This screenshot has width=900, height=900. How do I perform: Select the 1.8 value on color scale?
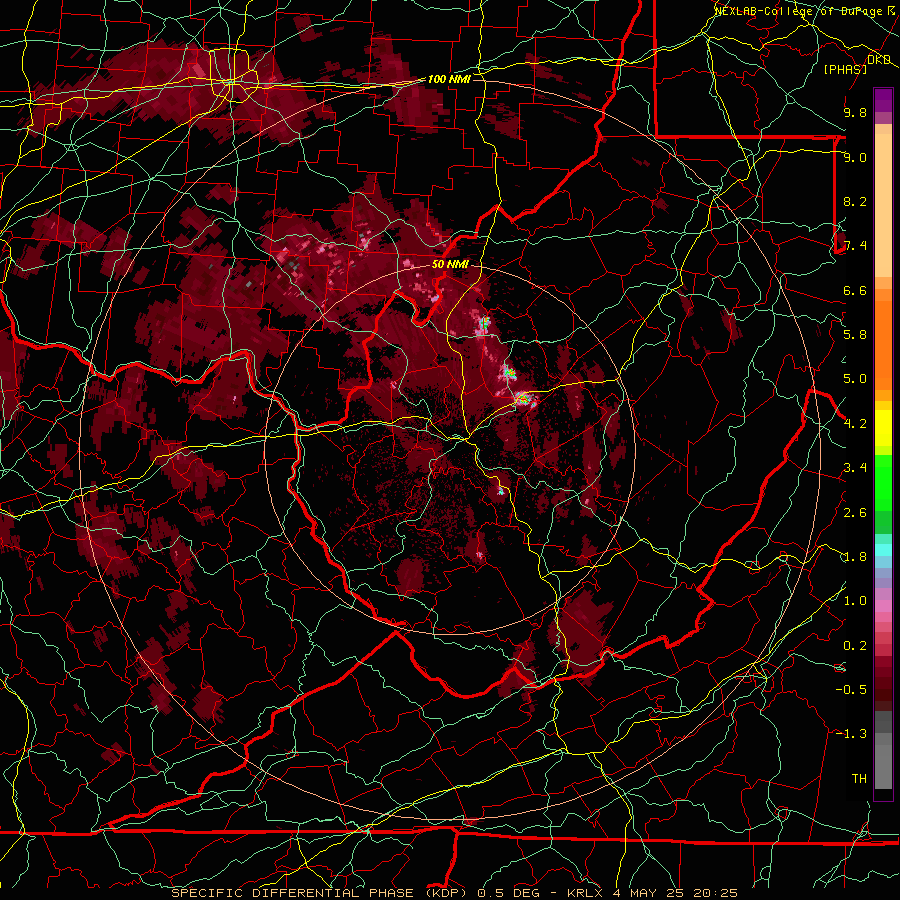tap(855, 557)
